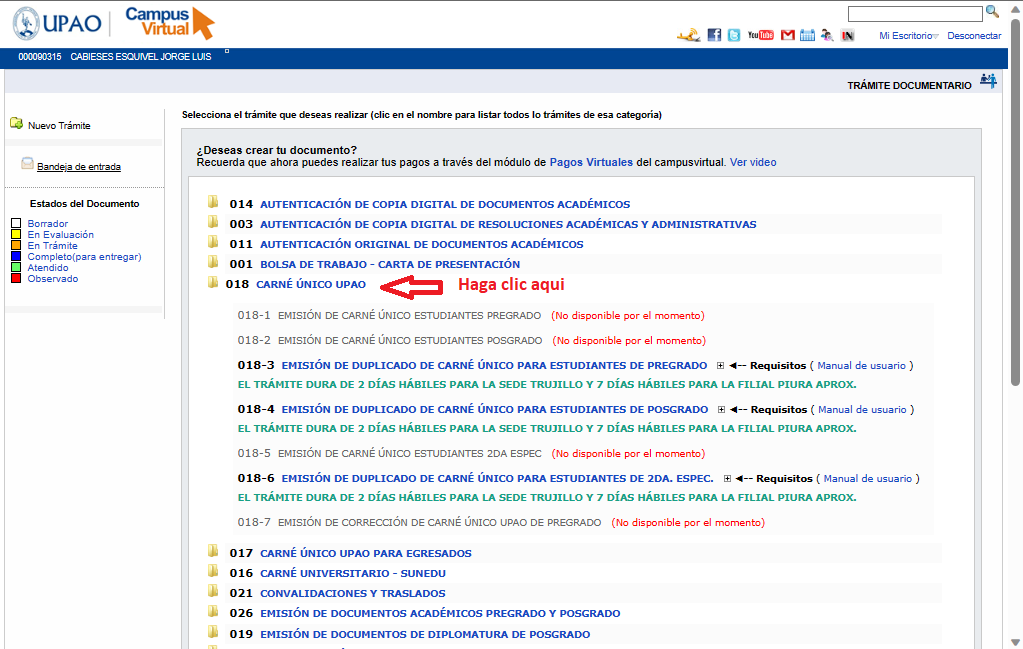Screen dimensions: 1023x649
Task: Open the Pagos Virtuales link
Action: (591, 162)
